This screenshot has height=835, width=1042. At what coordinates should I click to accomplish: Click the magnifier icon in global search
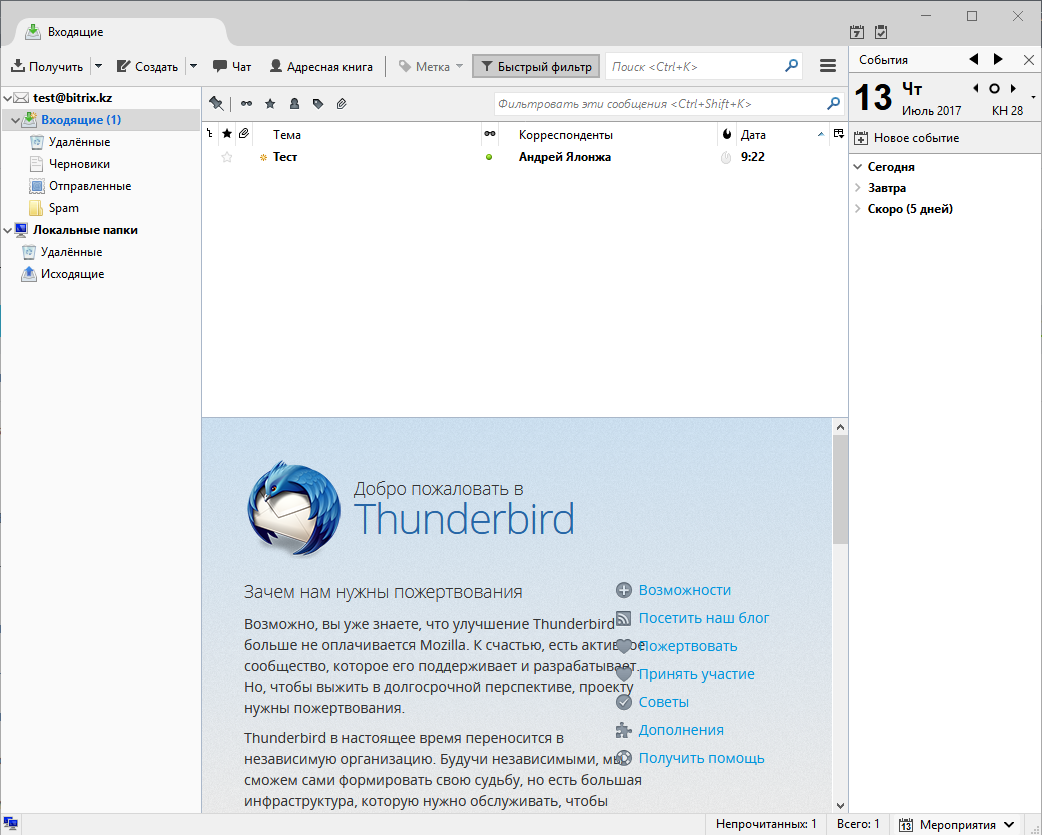[x=791, y=66]
